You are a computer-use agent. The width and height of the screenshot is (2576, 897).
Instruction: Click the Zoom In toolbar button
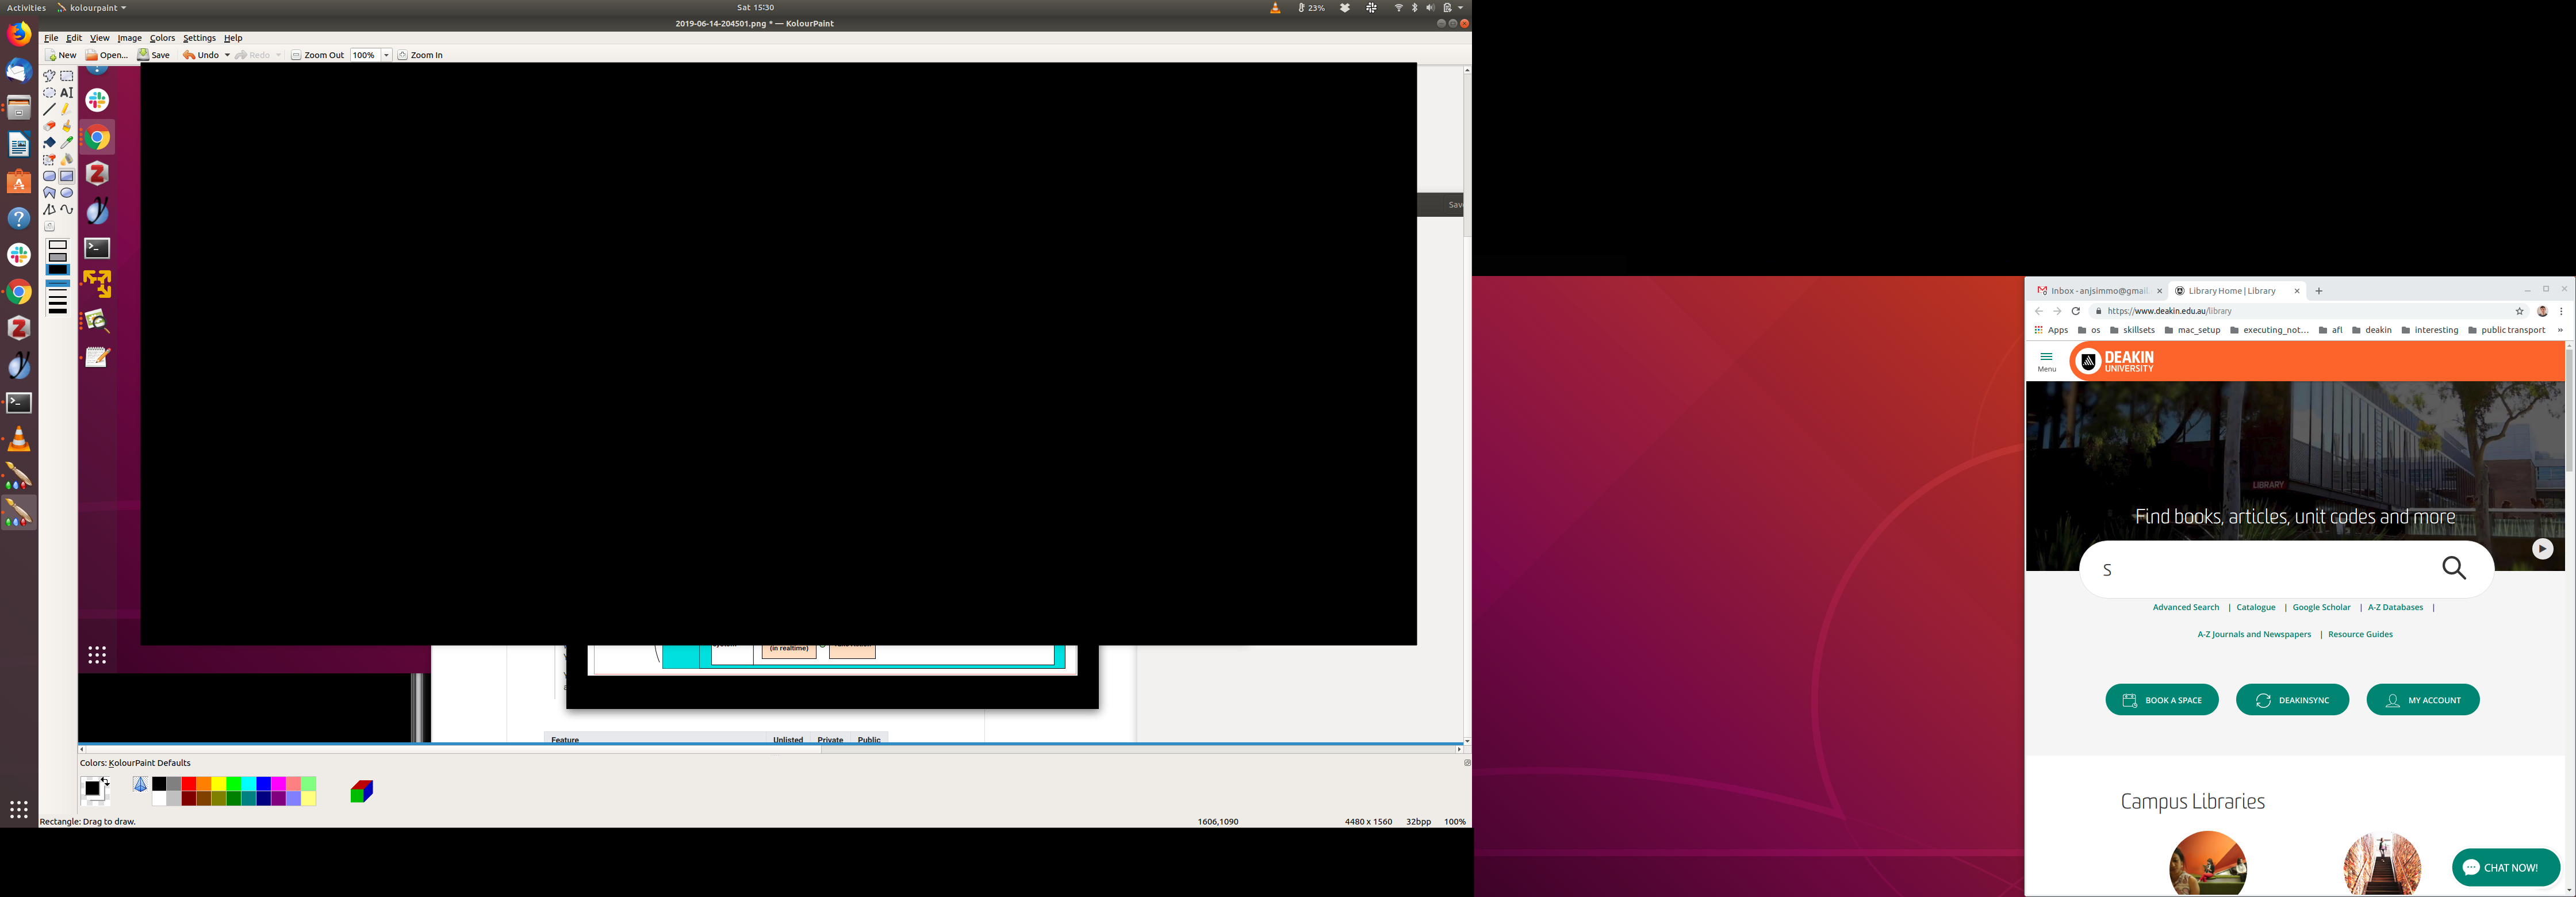[x=420, y=56]
